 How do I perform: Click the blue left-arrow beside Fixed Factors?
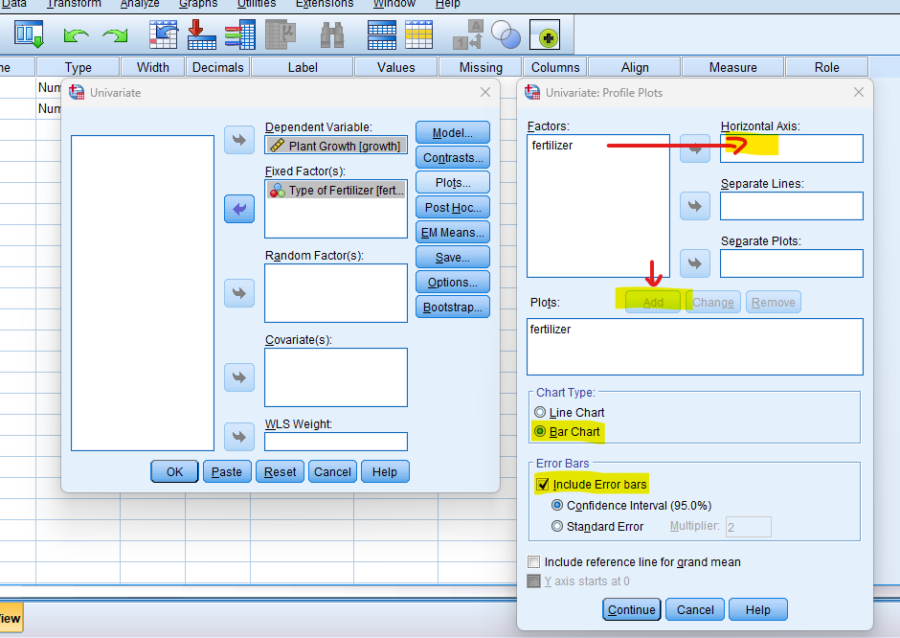pyautogui.click(x=239, y=209)
